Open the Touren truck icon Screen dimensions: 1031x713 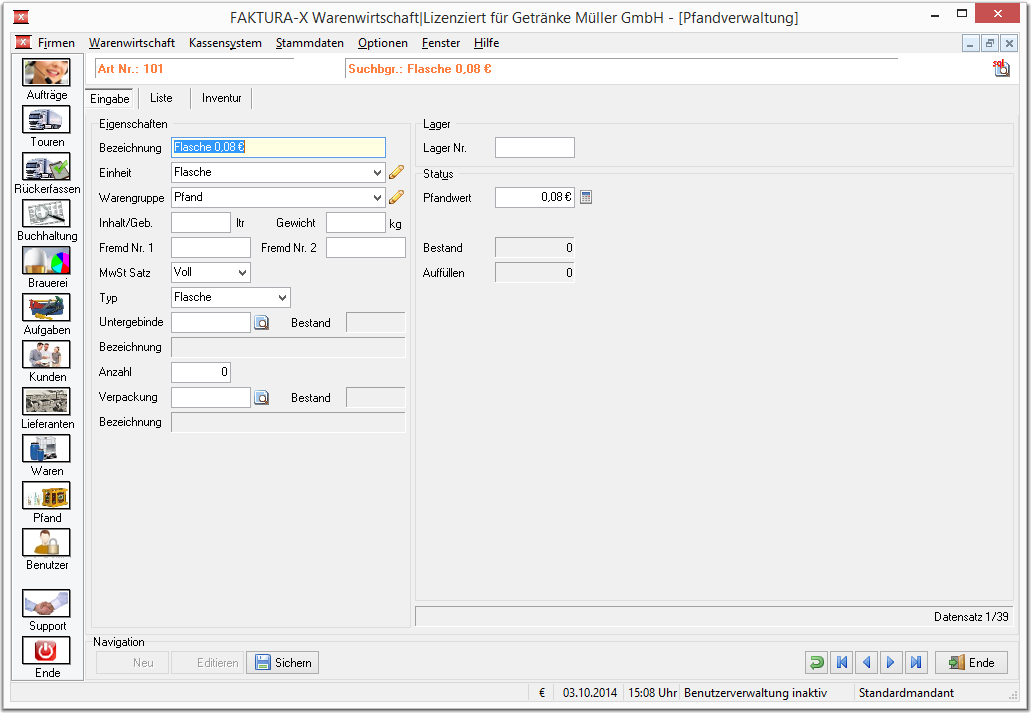coord(46,120)
